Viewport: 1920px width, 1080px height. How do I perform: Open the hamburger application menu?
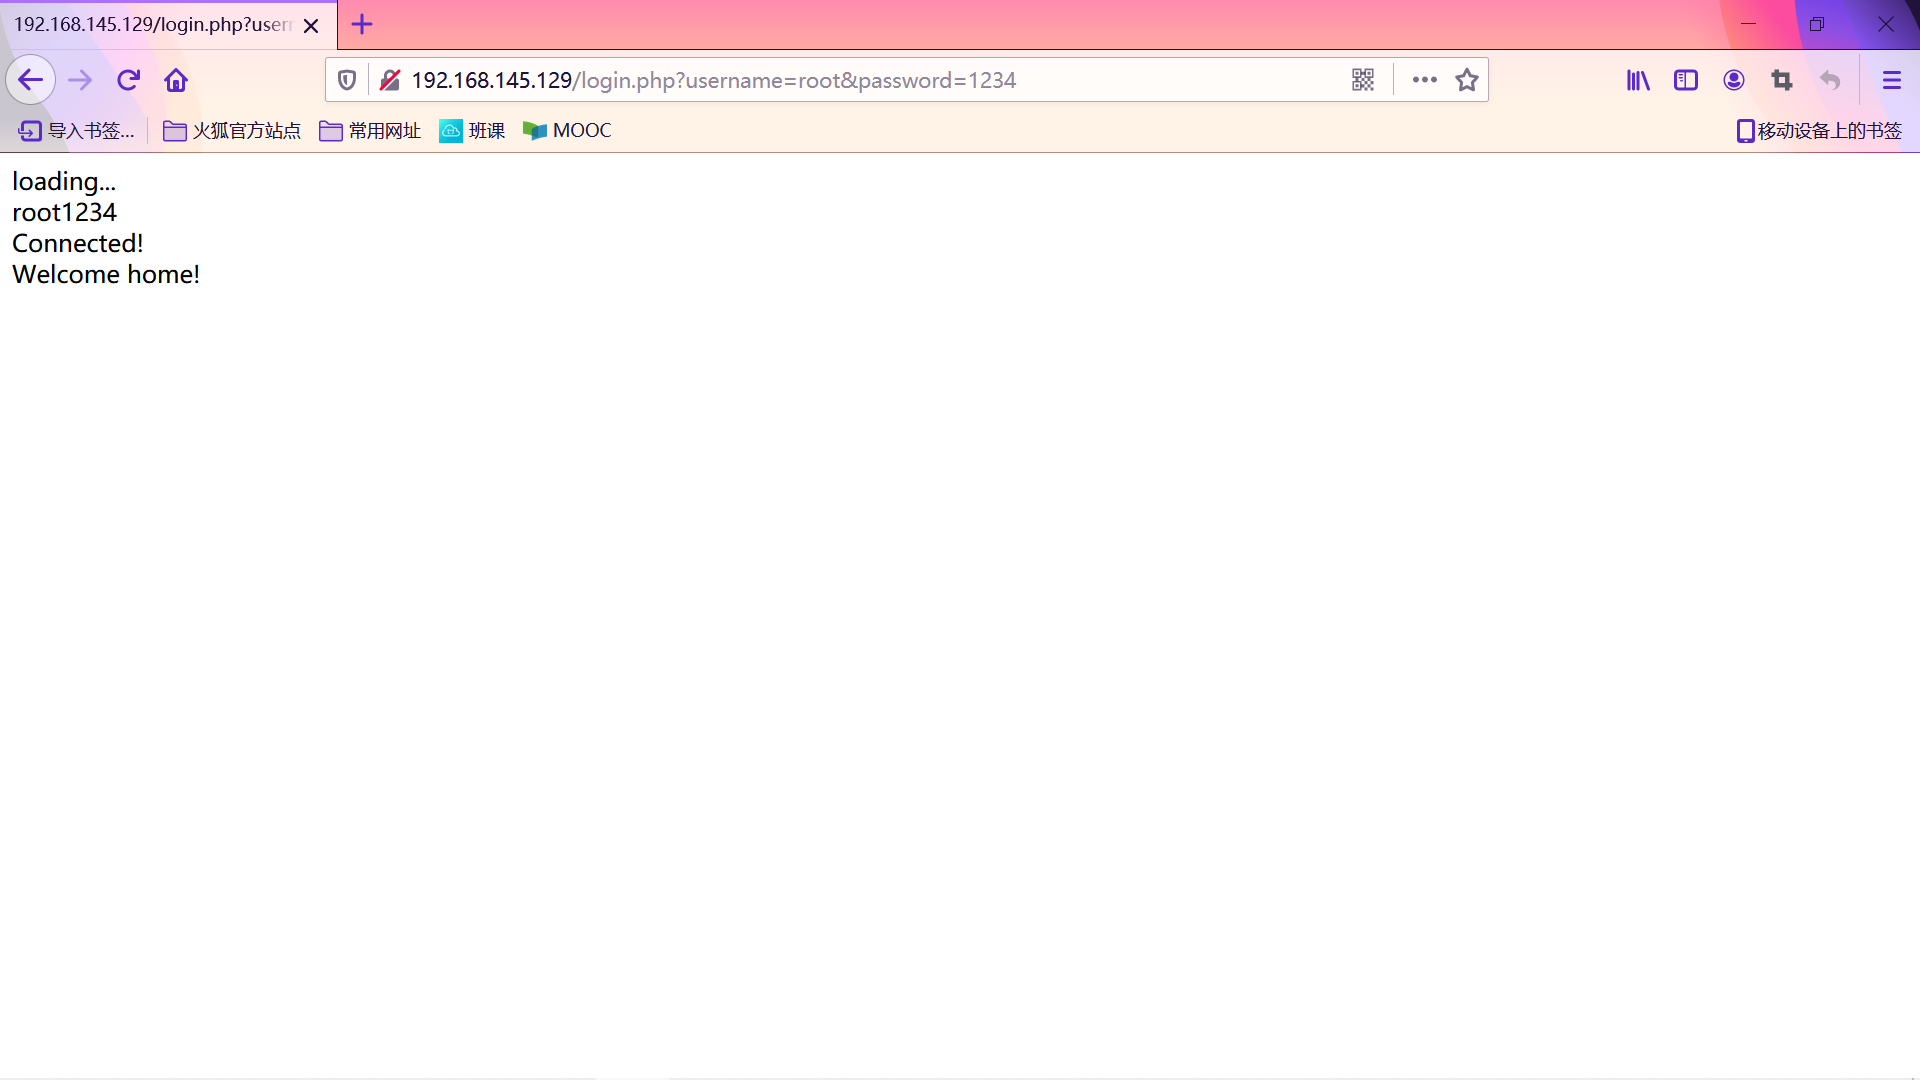coord(1891,80)
